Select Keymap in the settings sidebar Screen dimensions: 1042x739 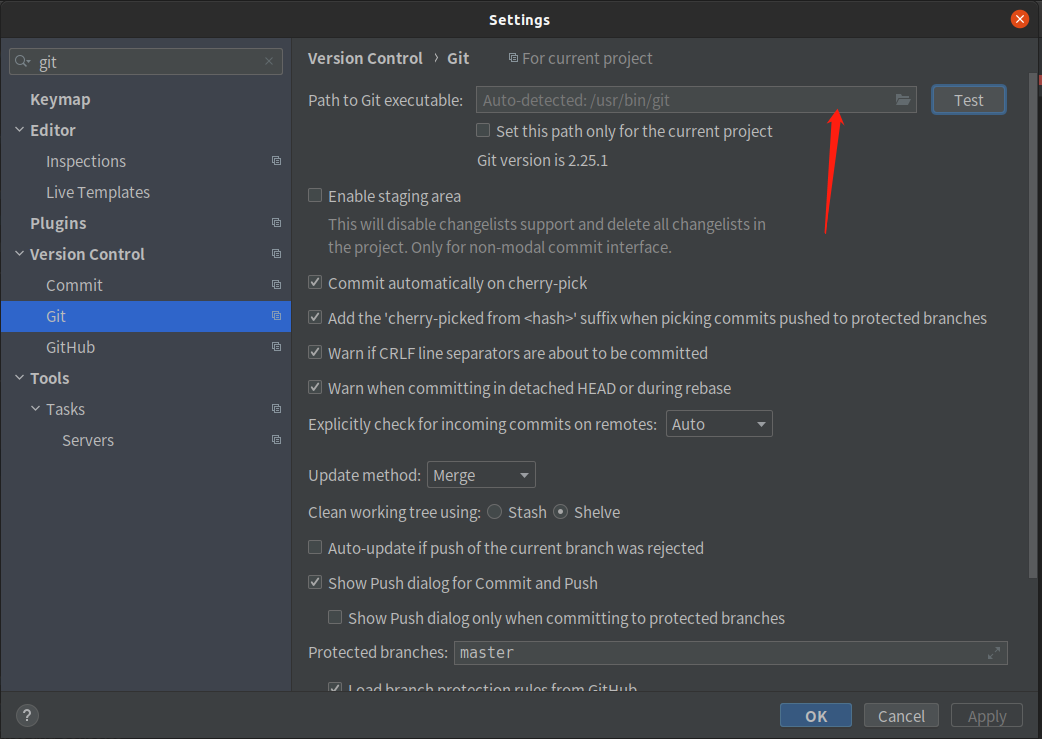[x=60, y=99]
